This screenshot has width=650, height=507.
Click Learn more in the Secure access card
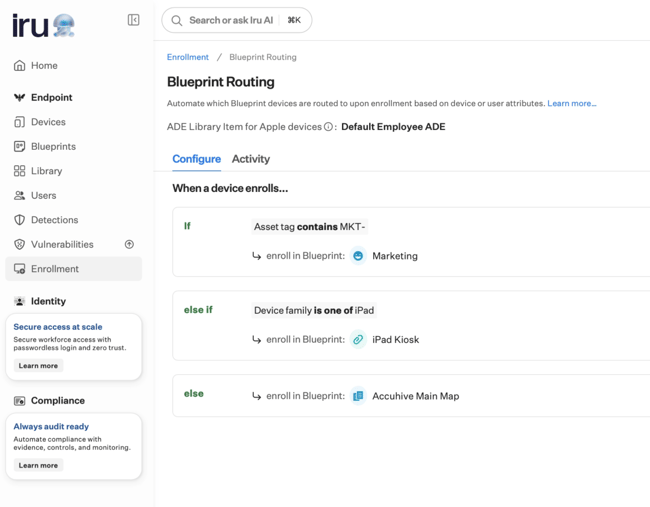(x=38, y=366)
